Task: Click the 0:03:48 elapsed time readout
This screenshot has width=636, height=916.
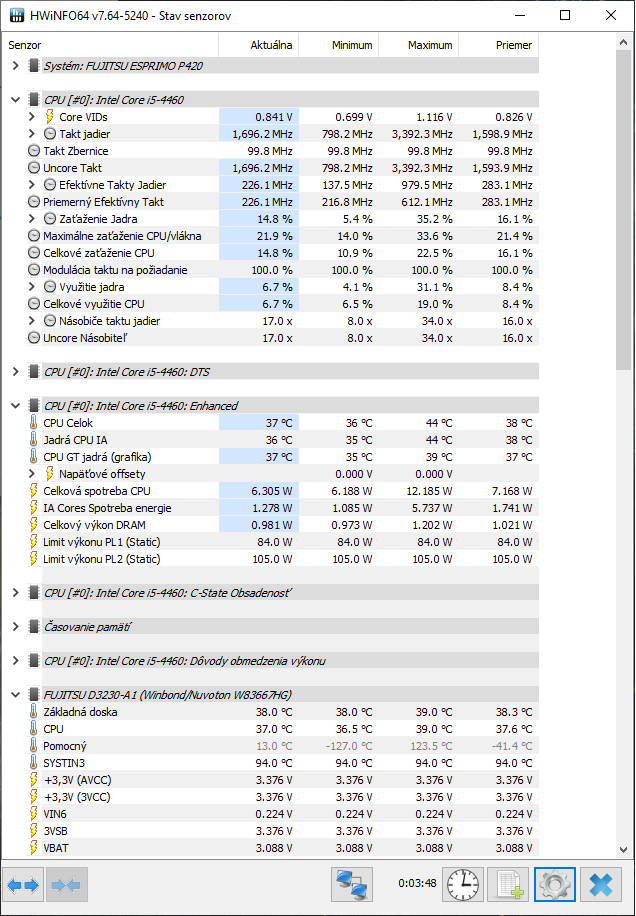Action: 417,883
